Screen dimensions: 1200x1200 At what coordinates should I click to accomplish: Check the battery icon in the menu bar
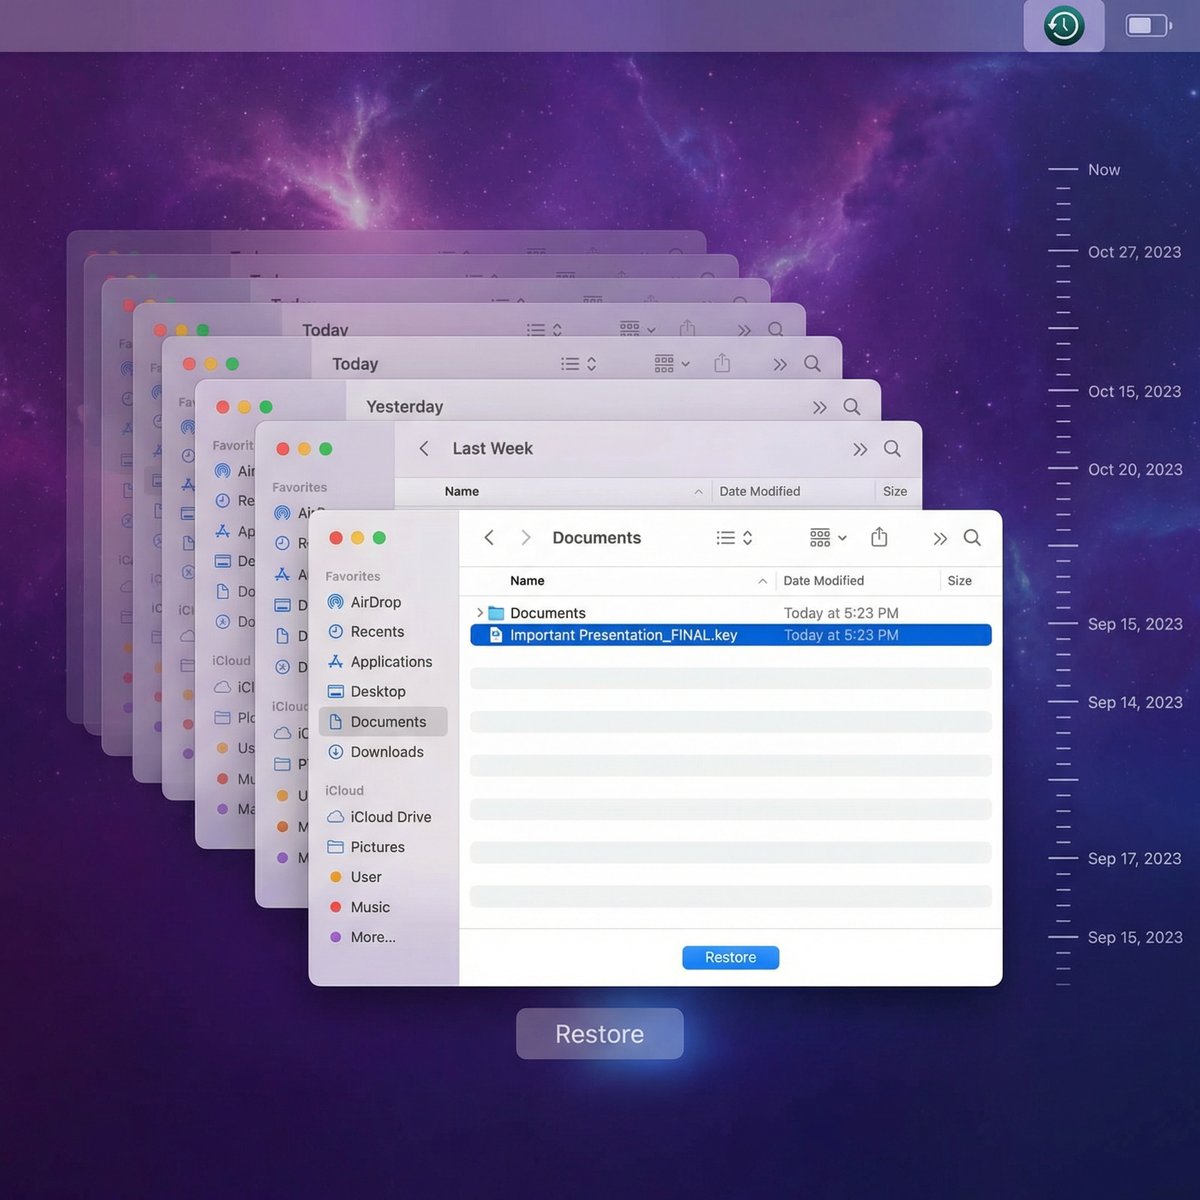click(x=1146, y=26)
